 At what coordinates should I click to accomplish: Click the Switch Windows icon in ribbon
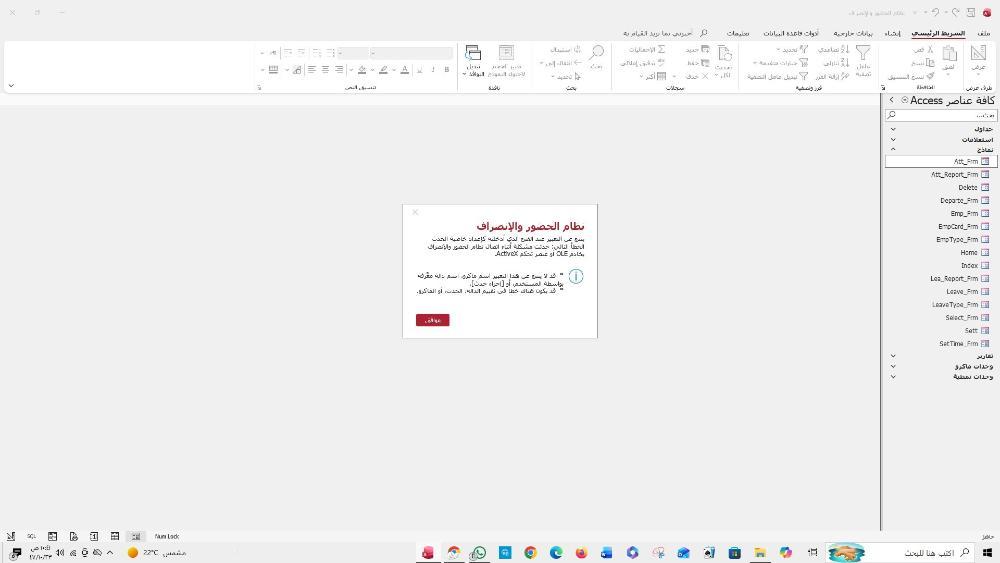coord(473,54)
